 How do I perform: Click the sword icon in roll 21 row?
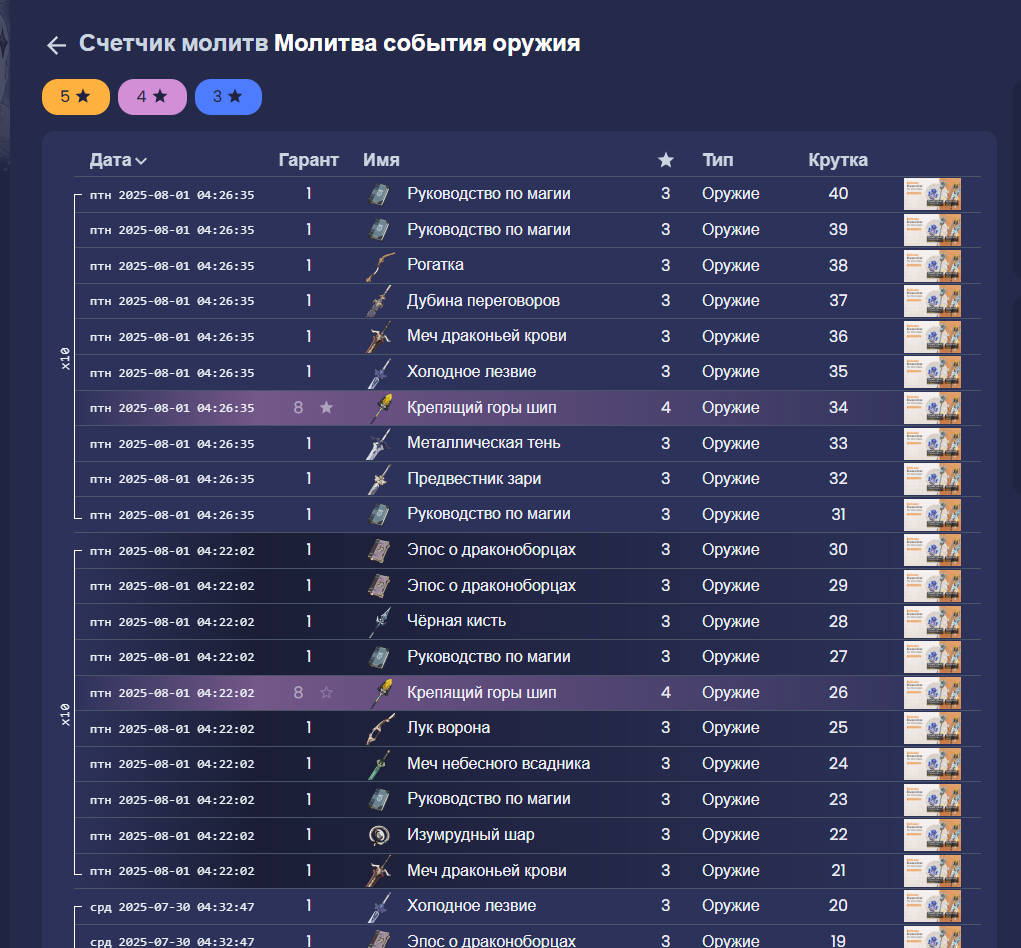[x=379, y=871]
